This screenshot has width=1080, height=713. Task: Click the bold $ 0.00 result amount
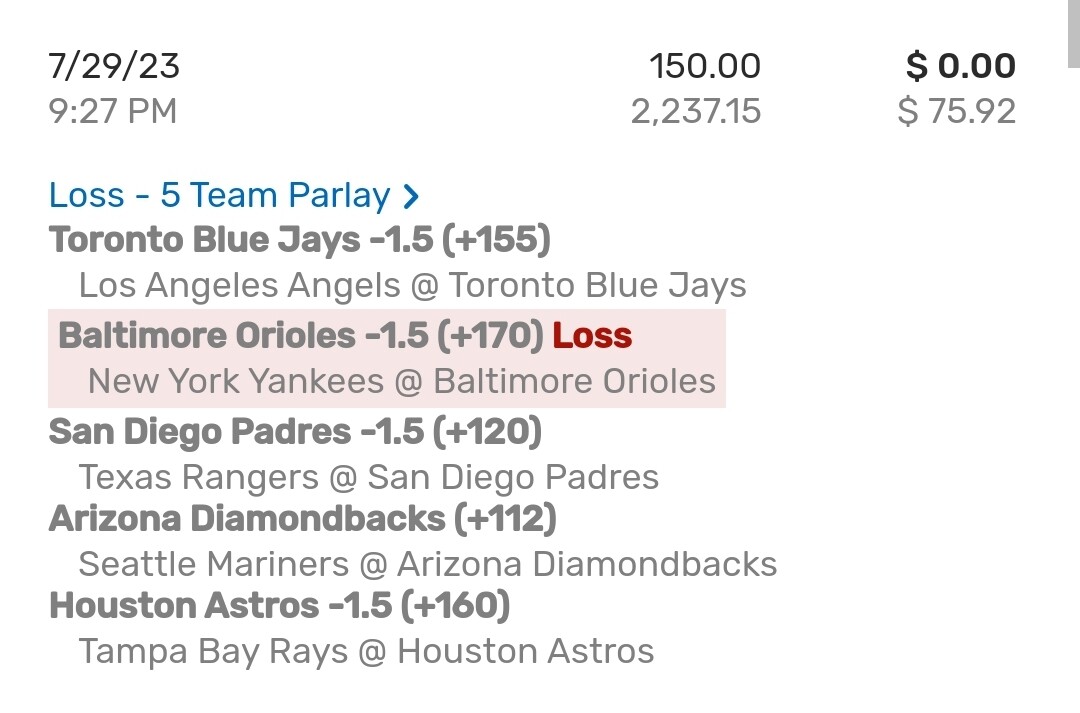[x=960, y=66]
